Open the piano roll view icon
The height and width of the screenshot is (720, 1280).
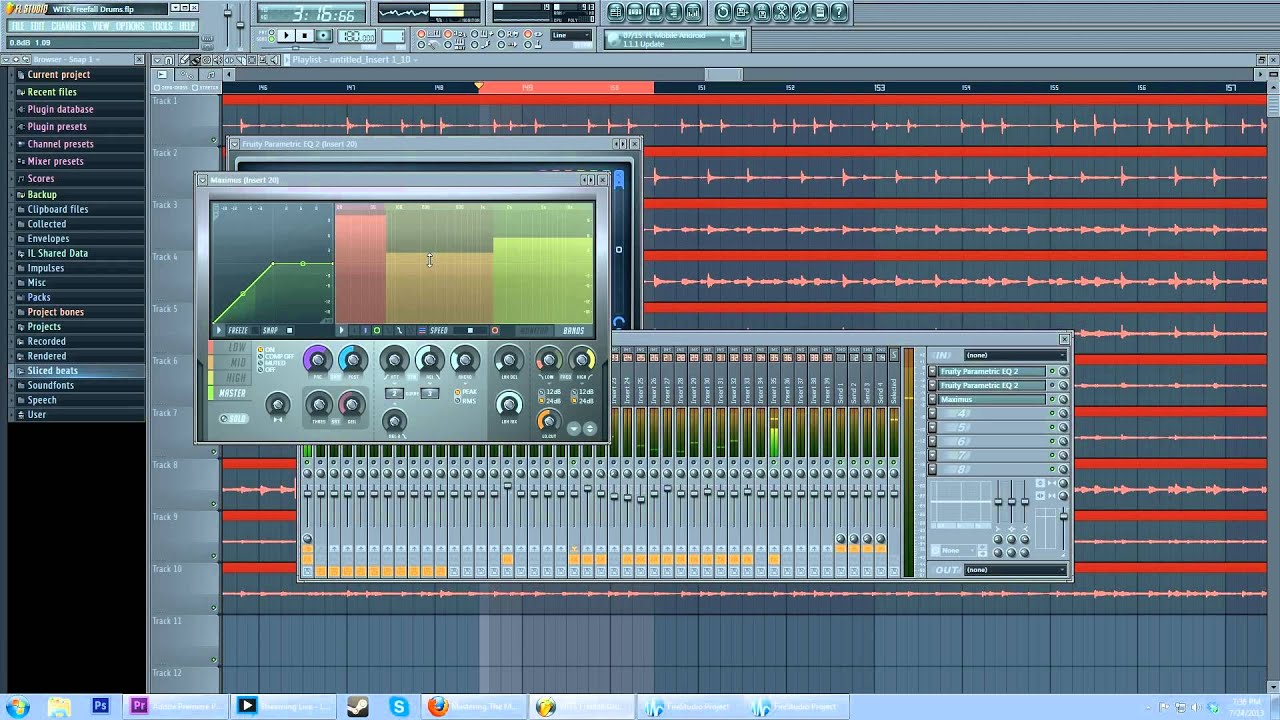[x=654, y=13]
